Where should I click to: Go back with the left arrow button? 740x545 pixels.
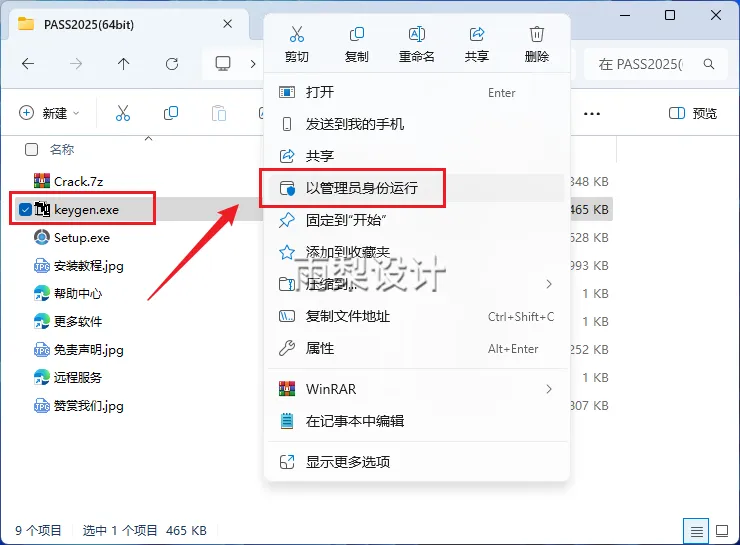28,64
